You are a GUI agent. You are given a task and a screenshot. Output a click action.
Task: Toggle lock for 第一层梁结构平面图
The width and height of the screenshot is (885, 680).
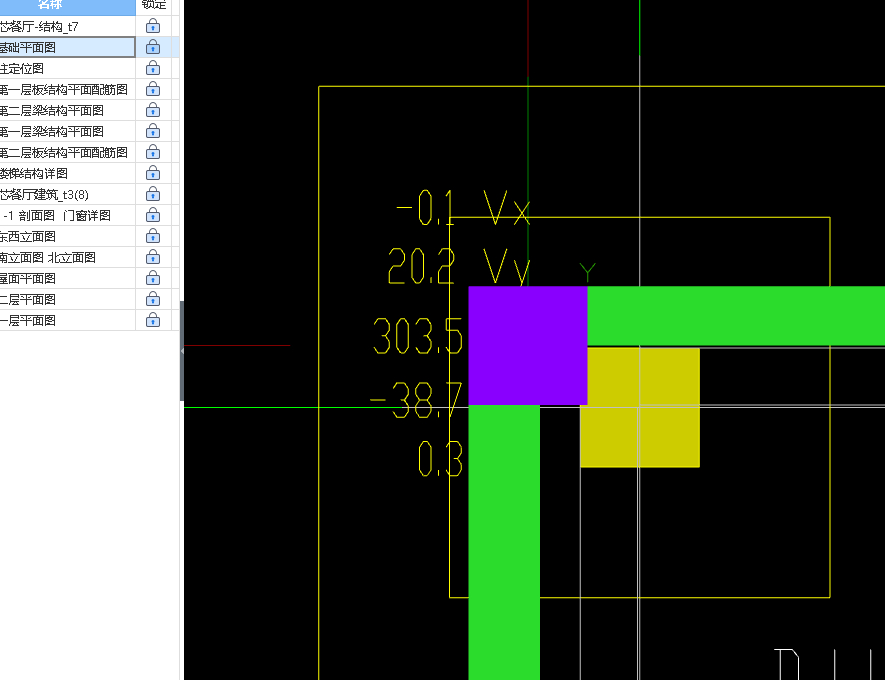coord(153,131)
